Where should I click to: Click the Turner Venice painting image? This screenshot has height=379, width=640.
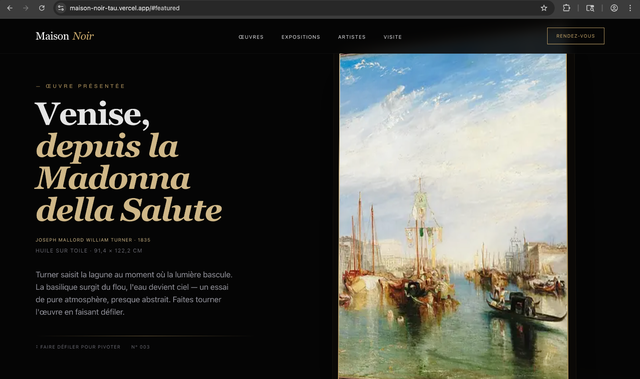click(x=453, y=216)
